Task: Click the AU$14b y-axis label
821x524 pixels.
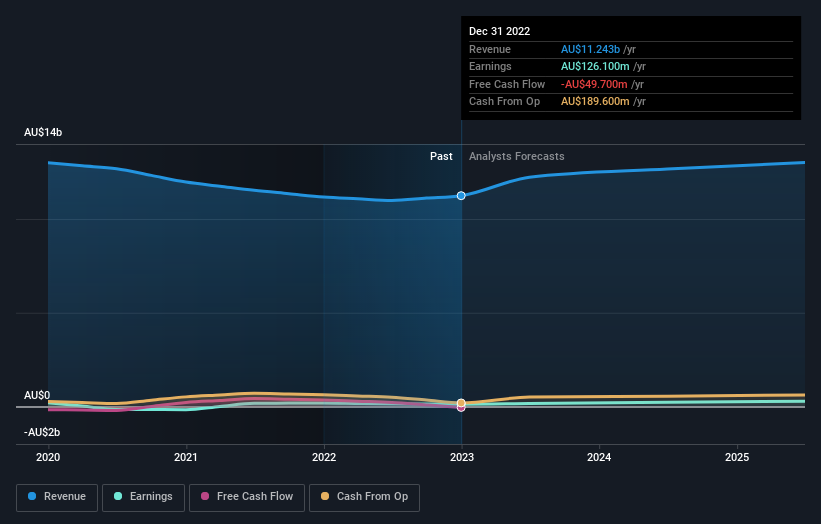Action: tap(43, 132)
